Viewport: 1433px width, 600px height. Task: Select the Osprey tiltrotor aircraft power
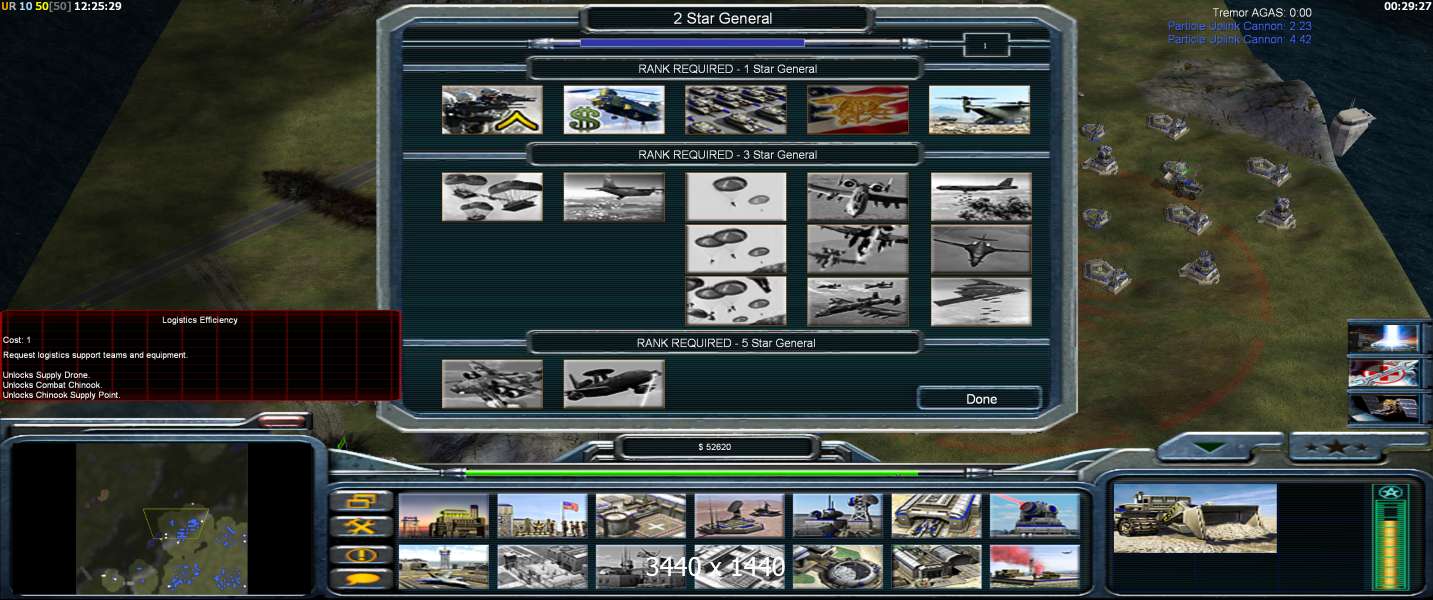tap(979, 110)
